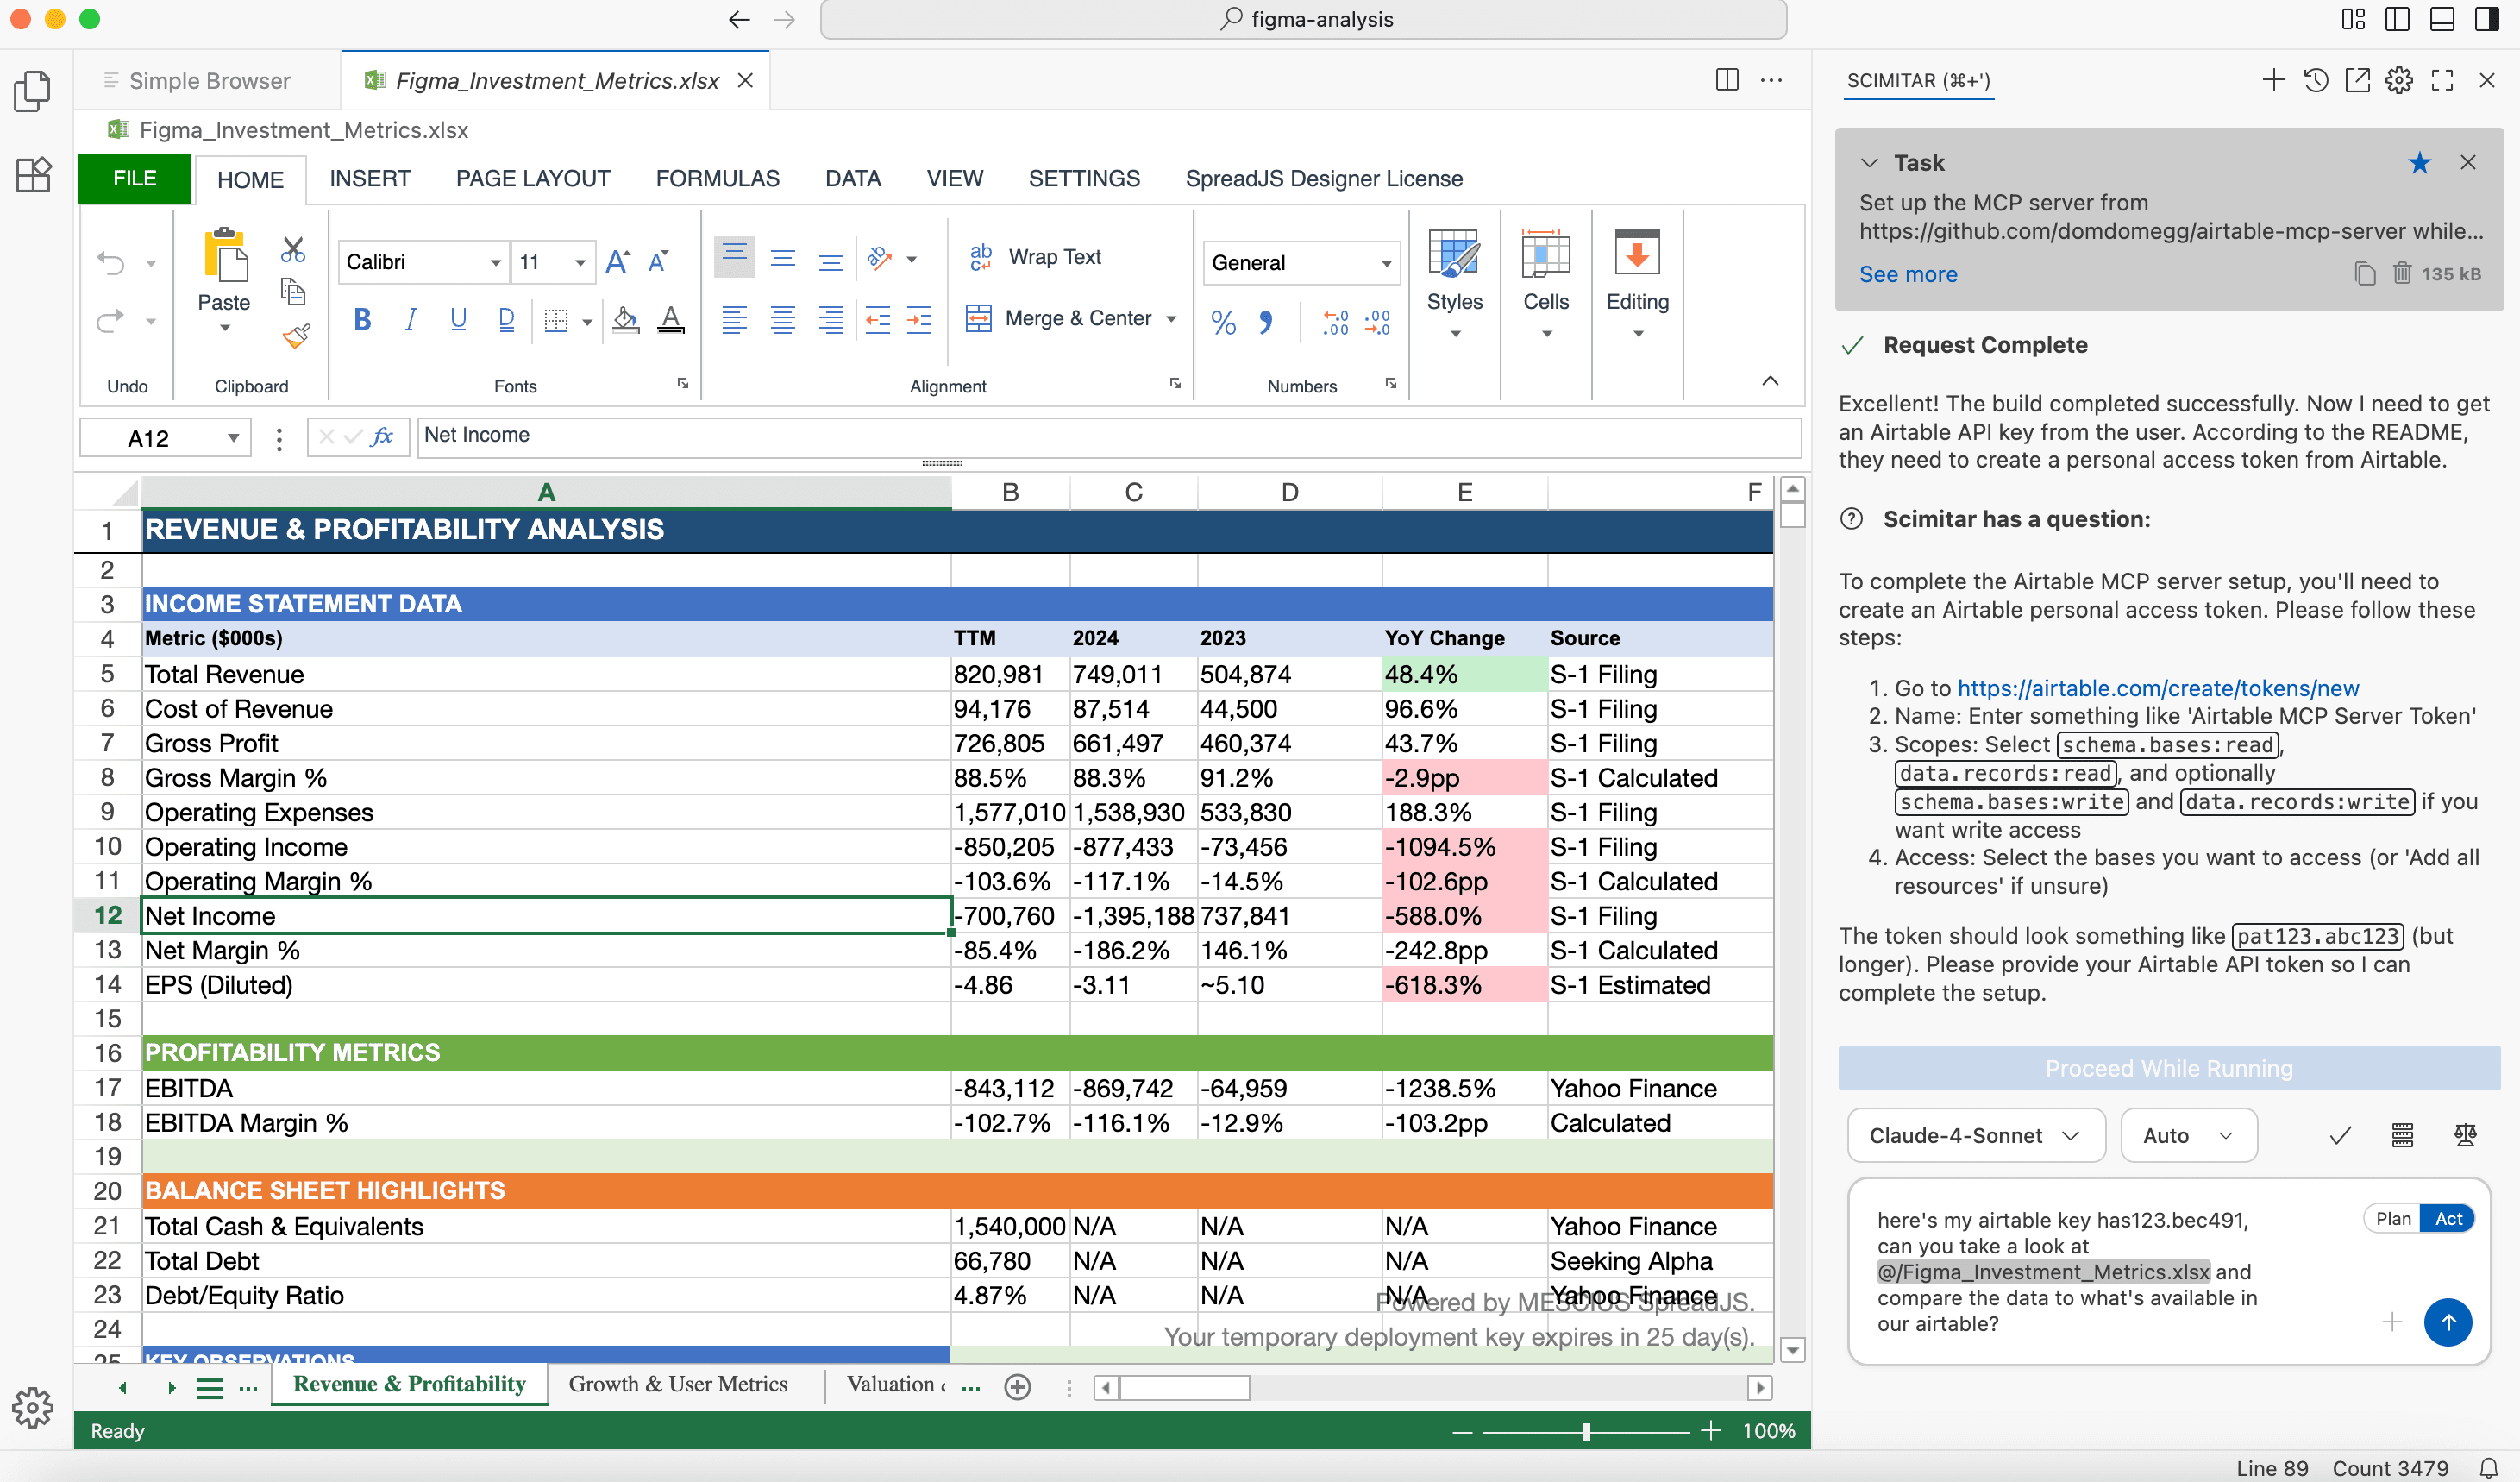Select the Format Painter tool
The height and width of the screenshot is (1482, 2520).
pos(297,338)
